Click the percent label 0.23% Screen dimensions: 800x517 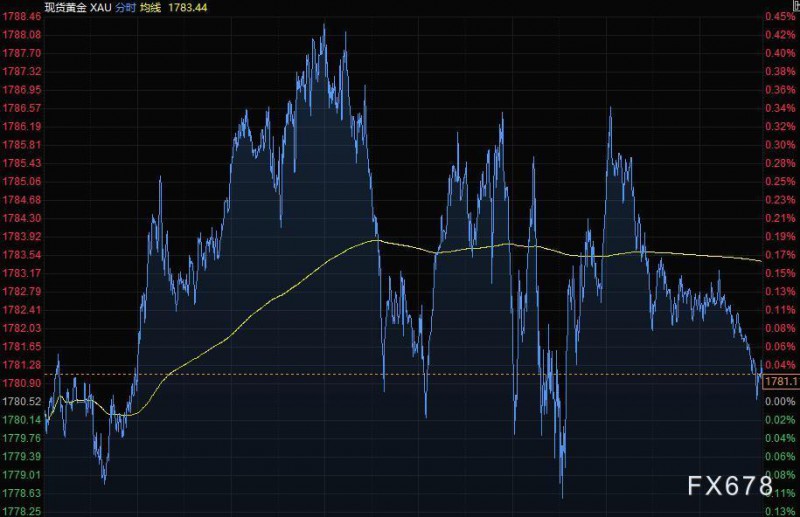[780, 200]
